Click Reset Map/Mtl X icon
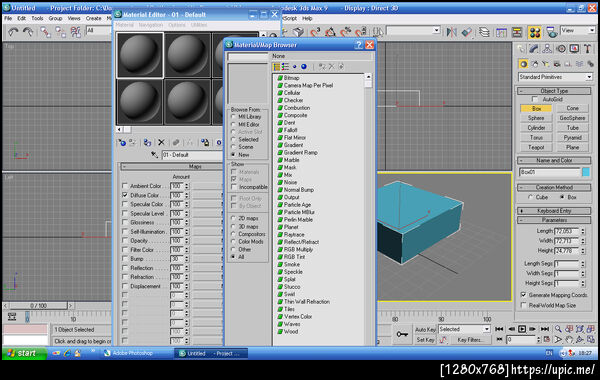The image size is (600, 380). click(161, 143)
